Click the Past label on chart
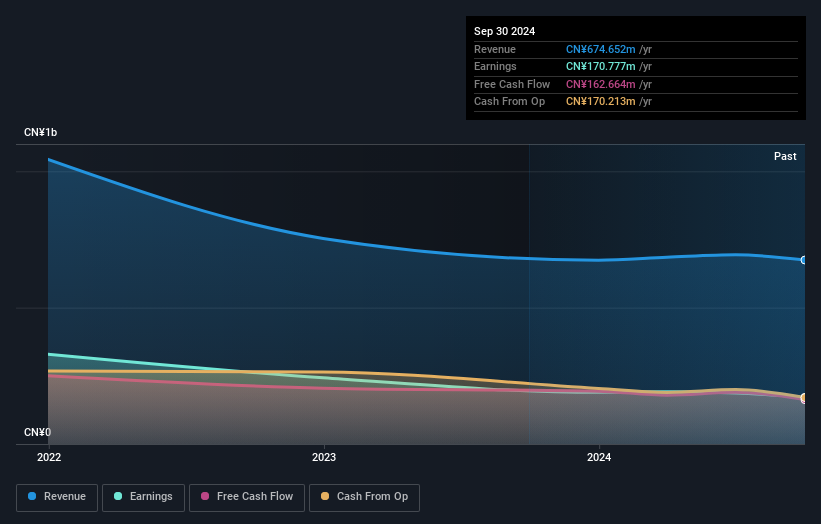 (785, 156)
